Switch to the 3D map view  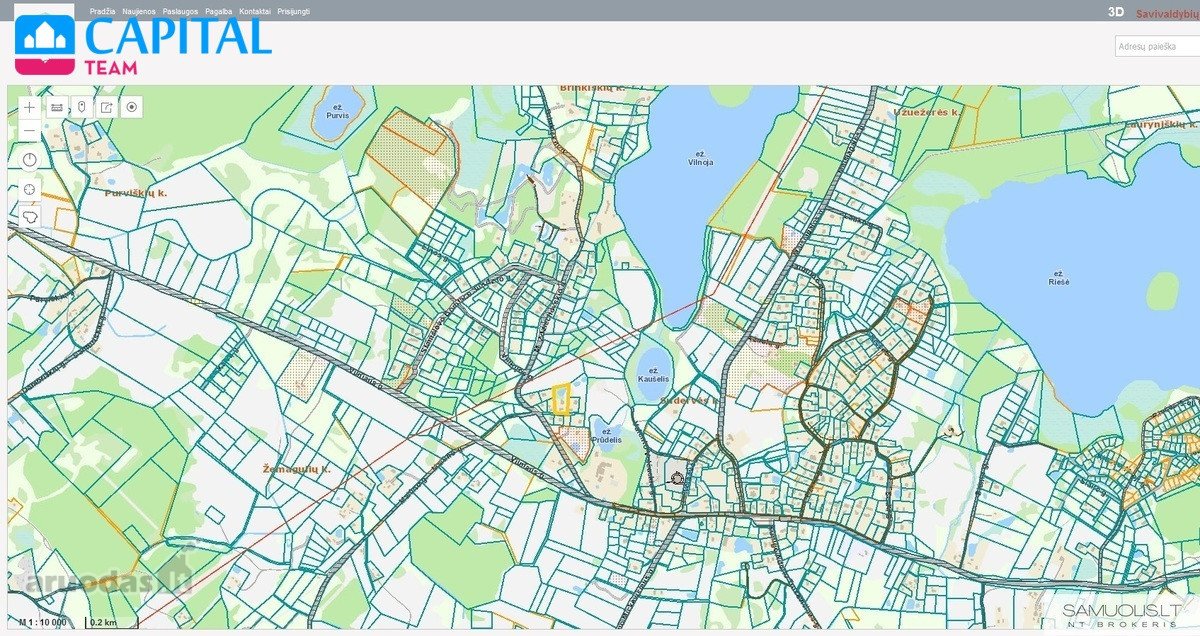(x=1116, y=13)
